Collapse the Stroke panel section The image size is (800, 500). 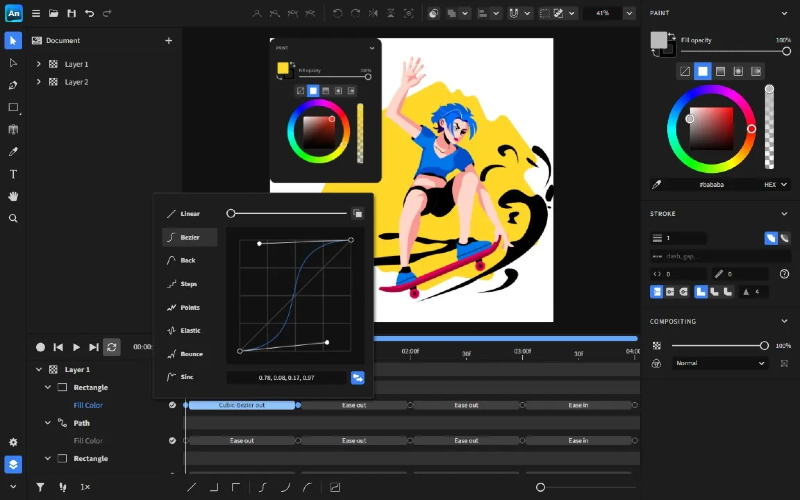coord(784,214)
